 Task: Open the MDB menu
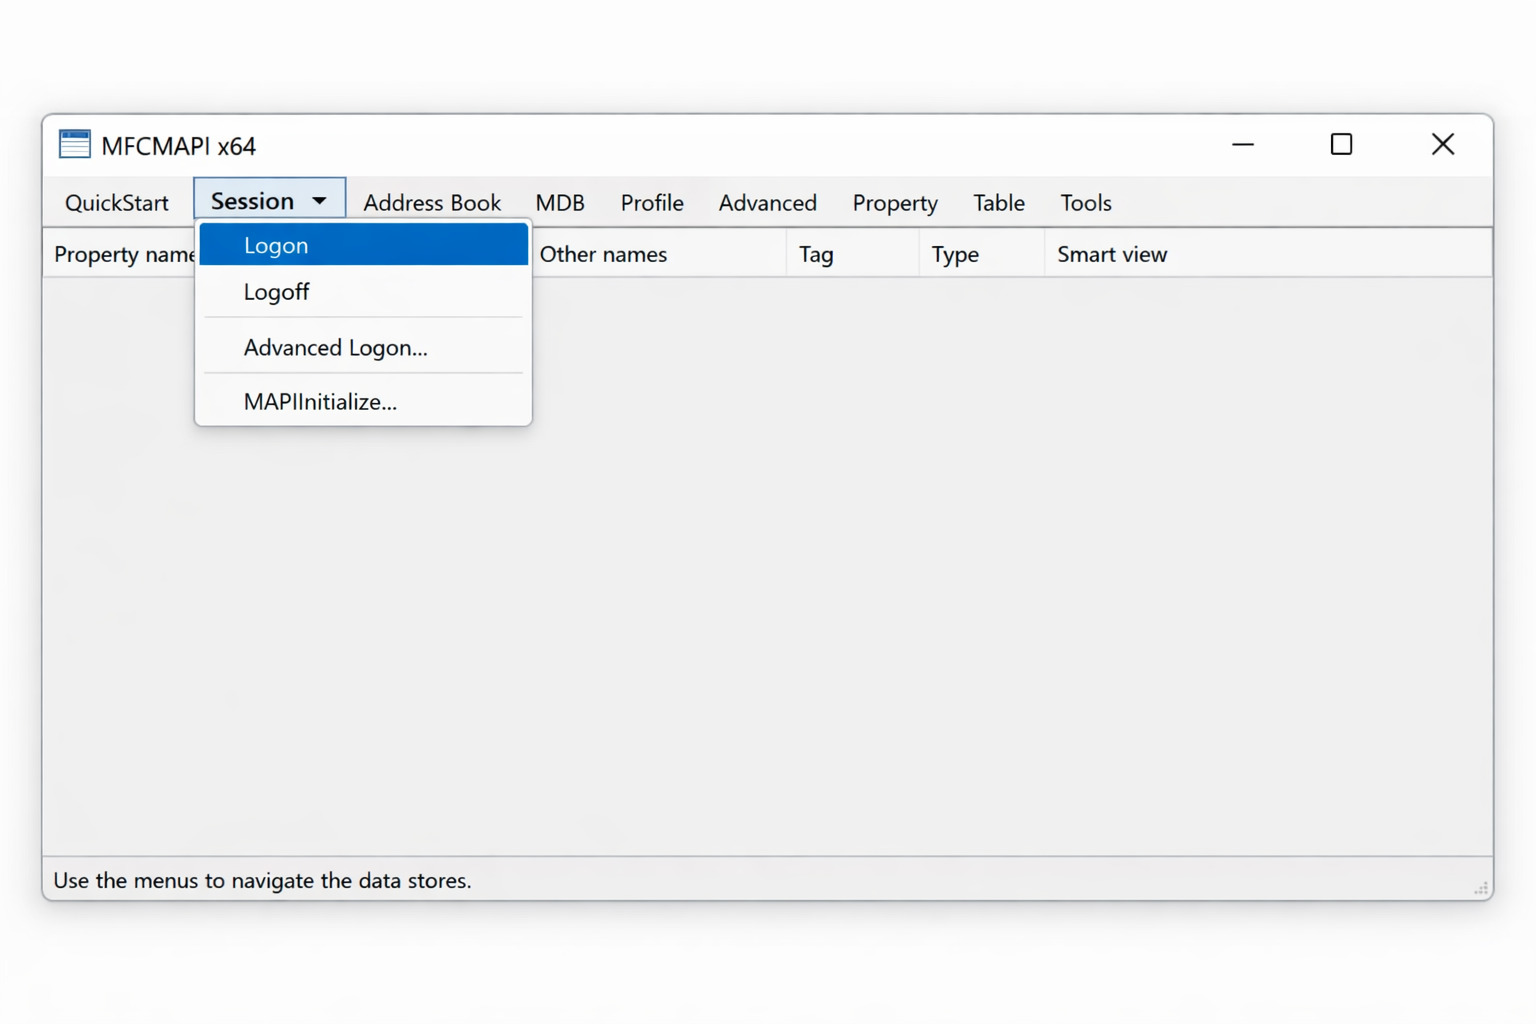(560, 202)
